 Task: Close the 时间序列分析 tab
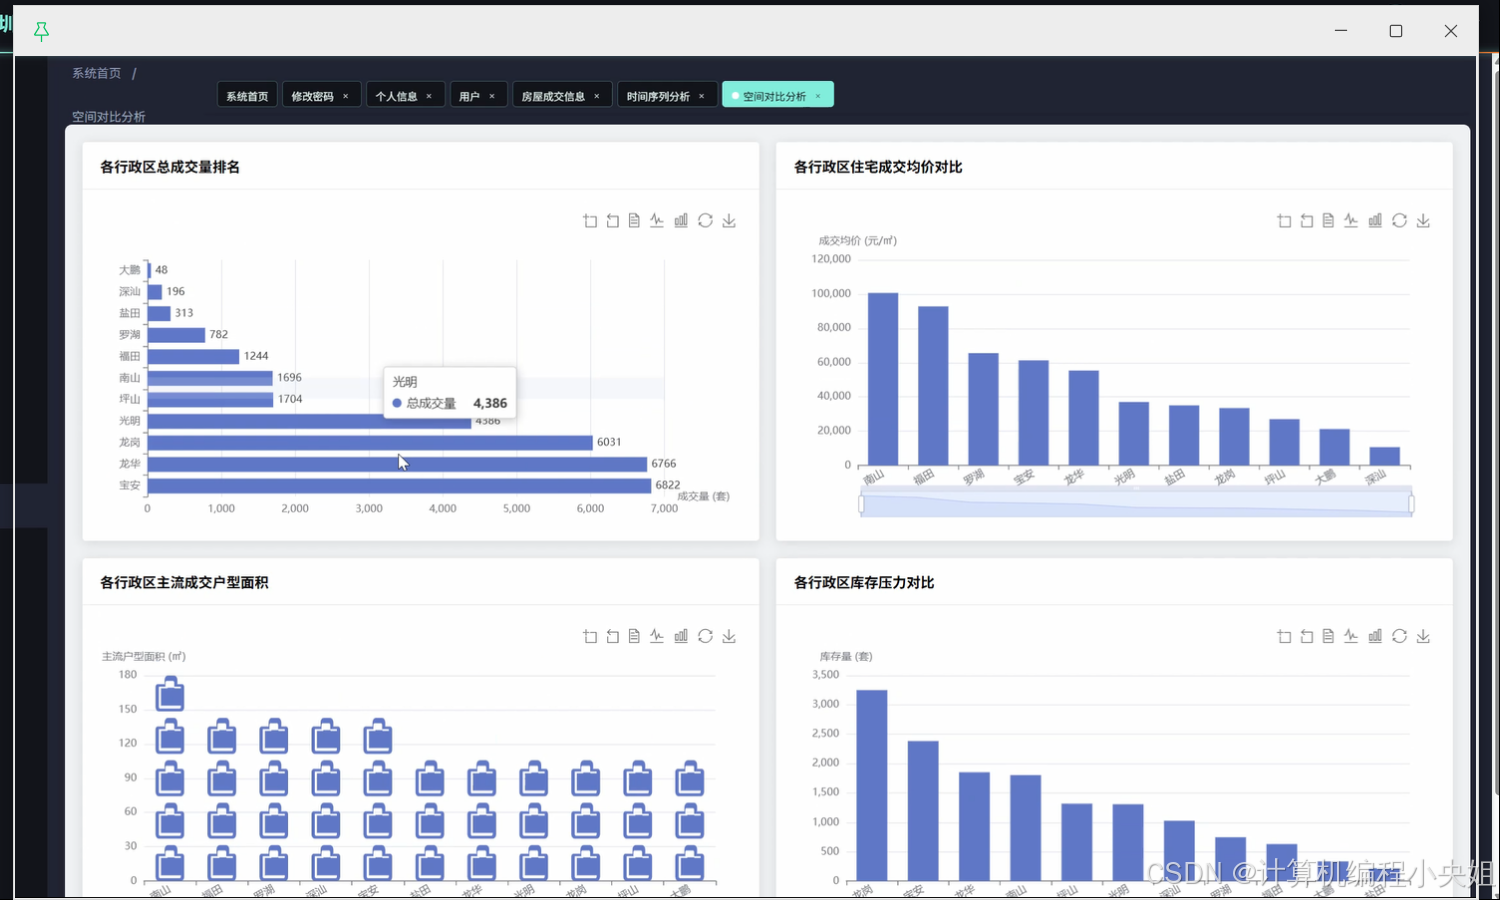pos(702,96)
